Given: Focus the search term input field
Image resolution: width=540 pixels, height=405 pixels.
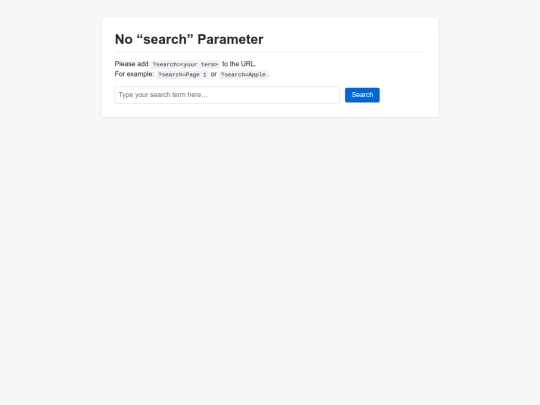Looking at the screenshot, I should (x=227, y=95).
